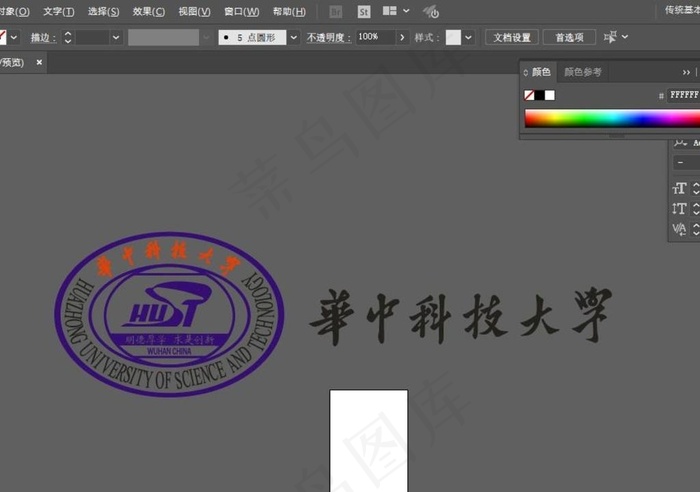The image size is (700, 492).
Task: Click the variable width profile box
Action: pyautogui.click(x=163, y=38)
